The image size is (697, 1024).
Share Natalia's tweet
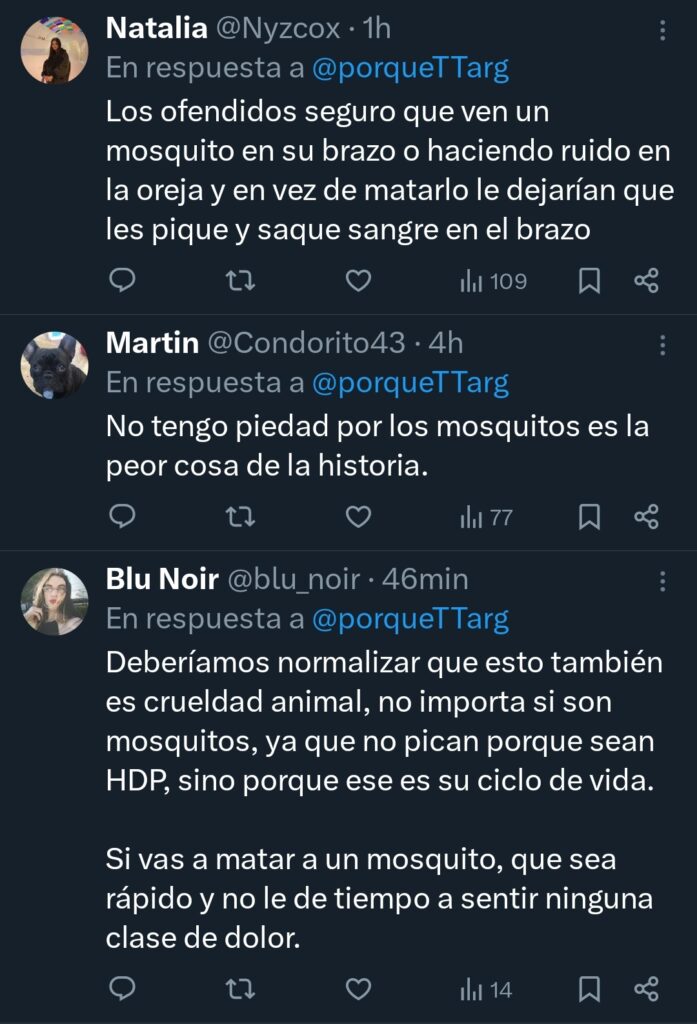(647, 281)
